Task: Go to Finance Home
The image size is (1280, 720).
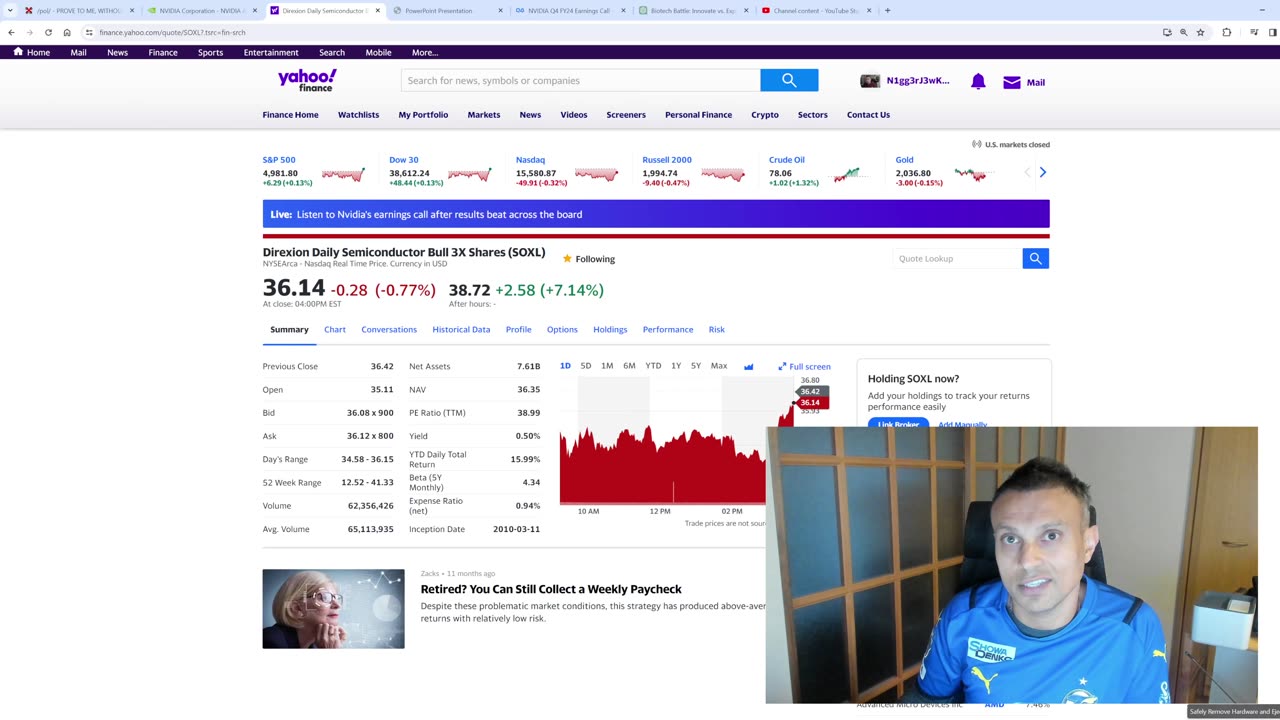Action: click(x=290, y=114)
